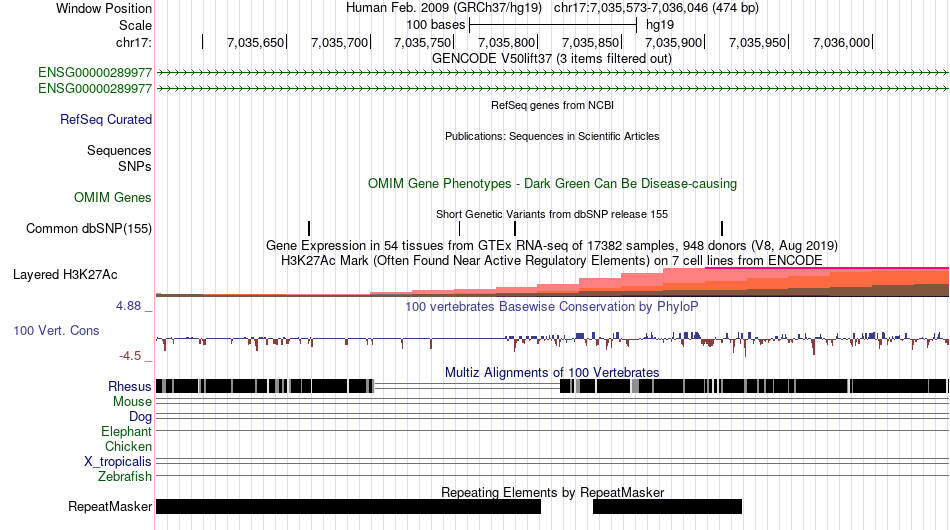Open the 100 Vert. Cons track label
Image resolution: width=950 pixels, height=530 pixels.
(x=56, y=330)
